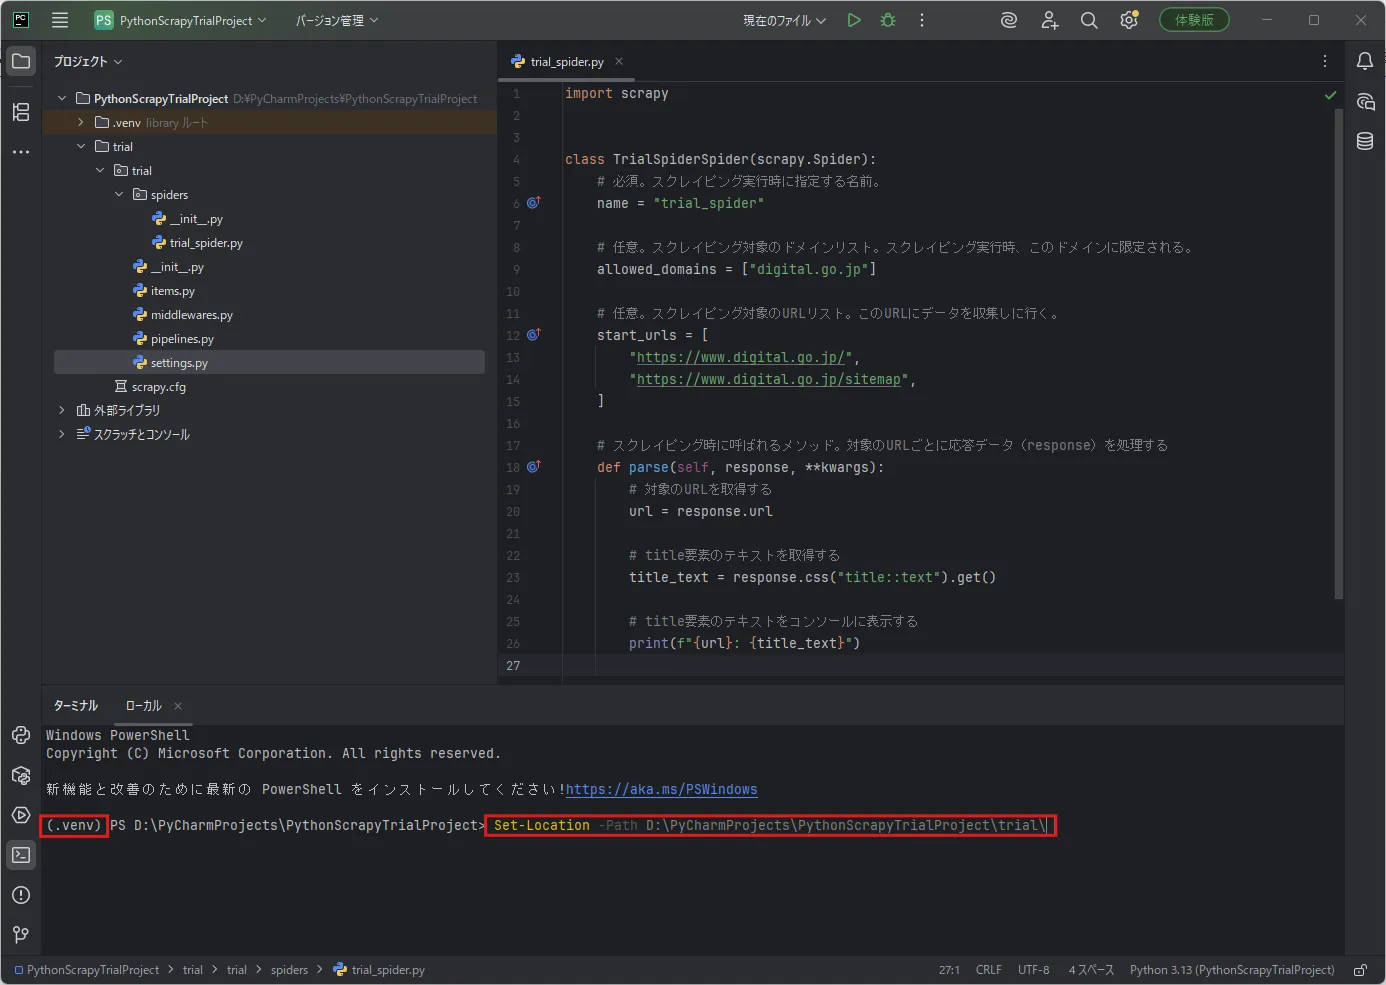This screenshot has height=985, width=1386.
Task: Open the Services tool window icon
Action: pos(21,815)
